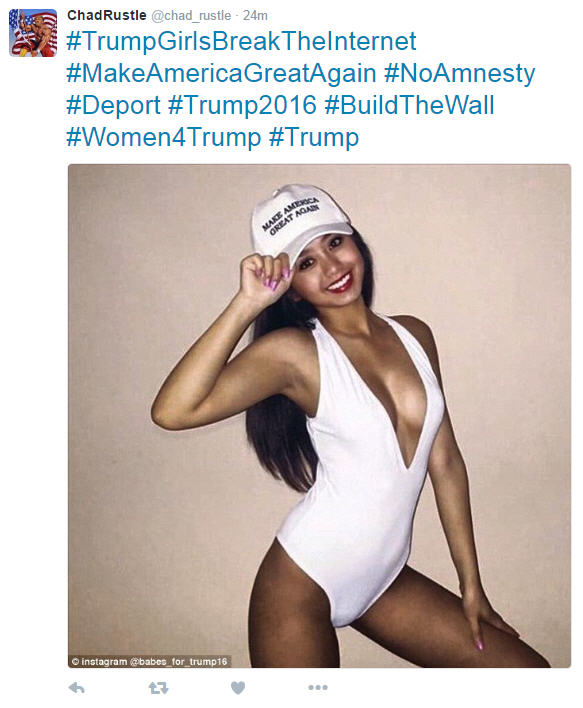This screenshot has height=708, width=583.
Task: Follow the #MakeAmericaGreatAgain hashtag link
Action: click(221, 74)
